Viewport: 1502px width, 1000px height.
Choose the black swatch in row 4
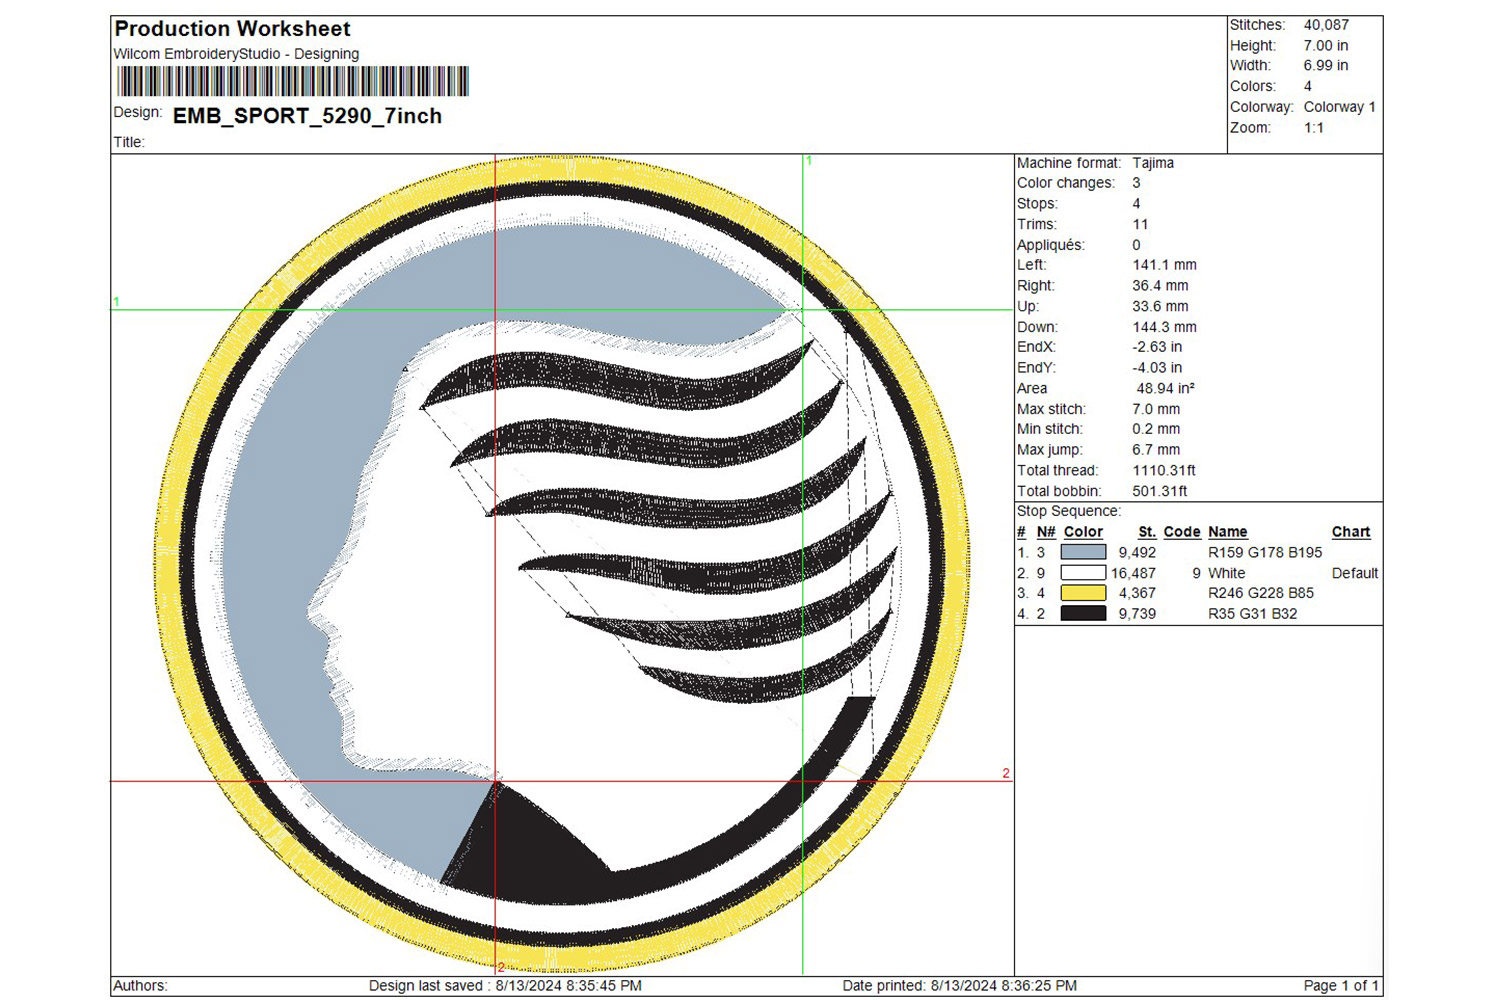click(x=1083, y=614)
